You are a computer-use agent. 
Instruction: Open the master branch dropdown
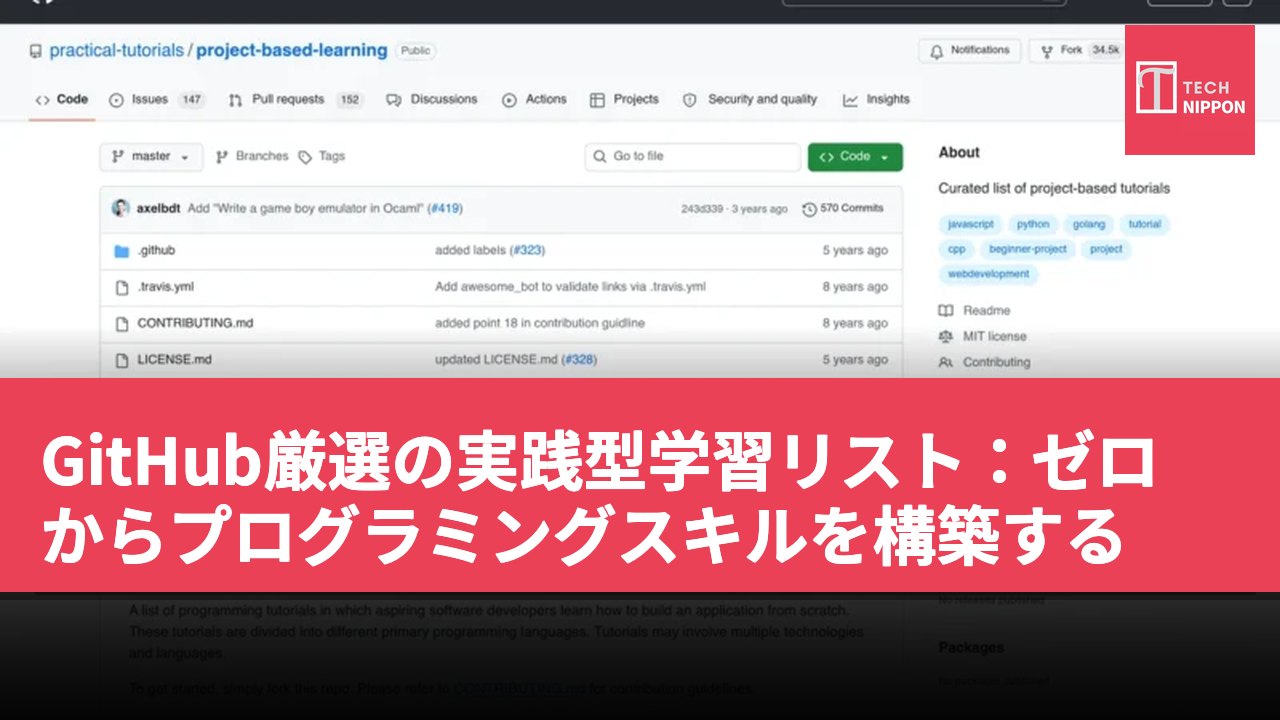(x=151, y=157)
